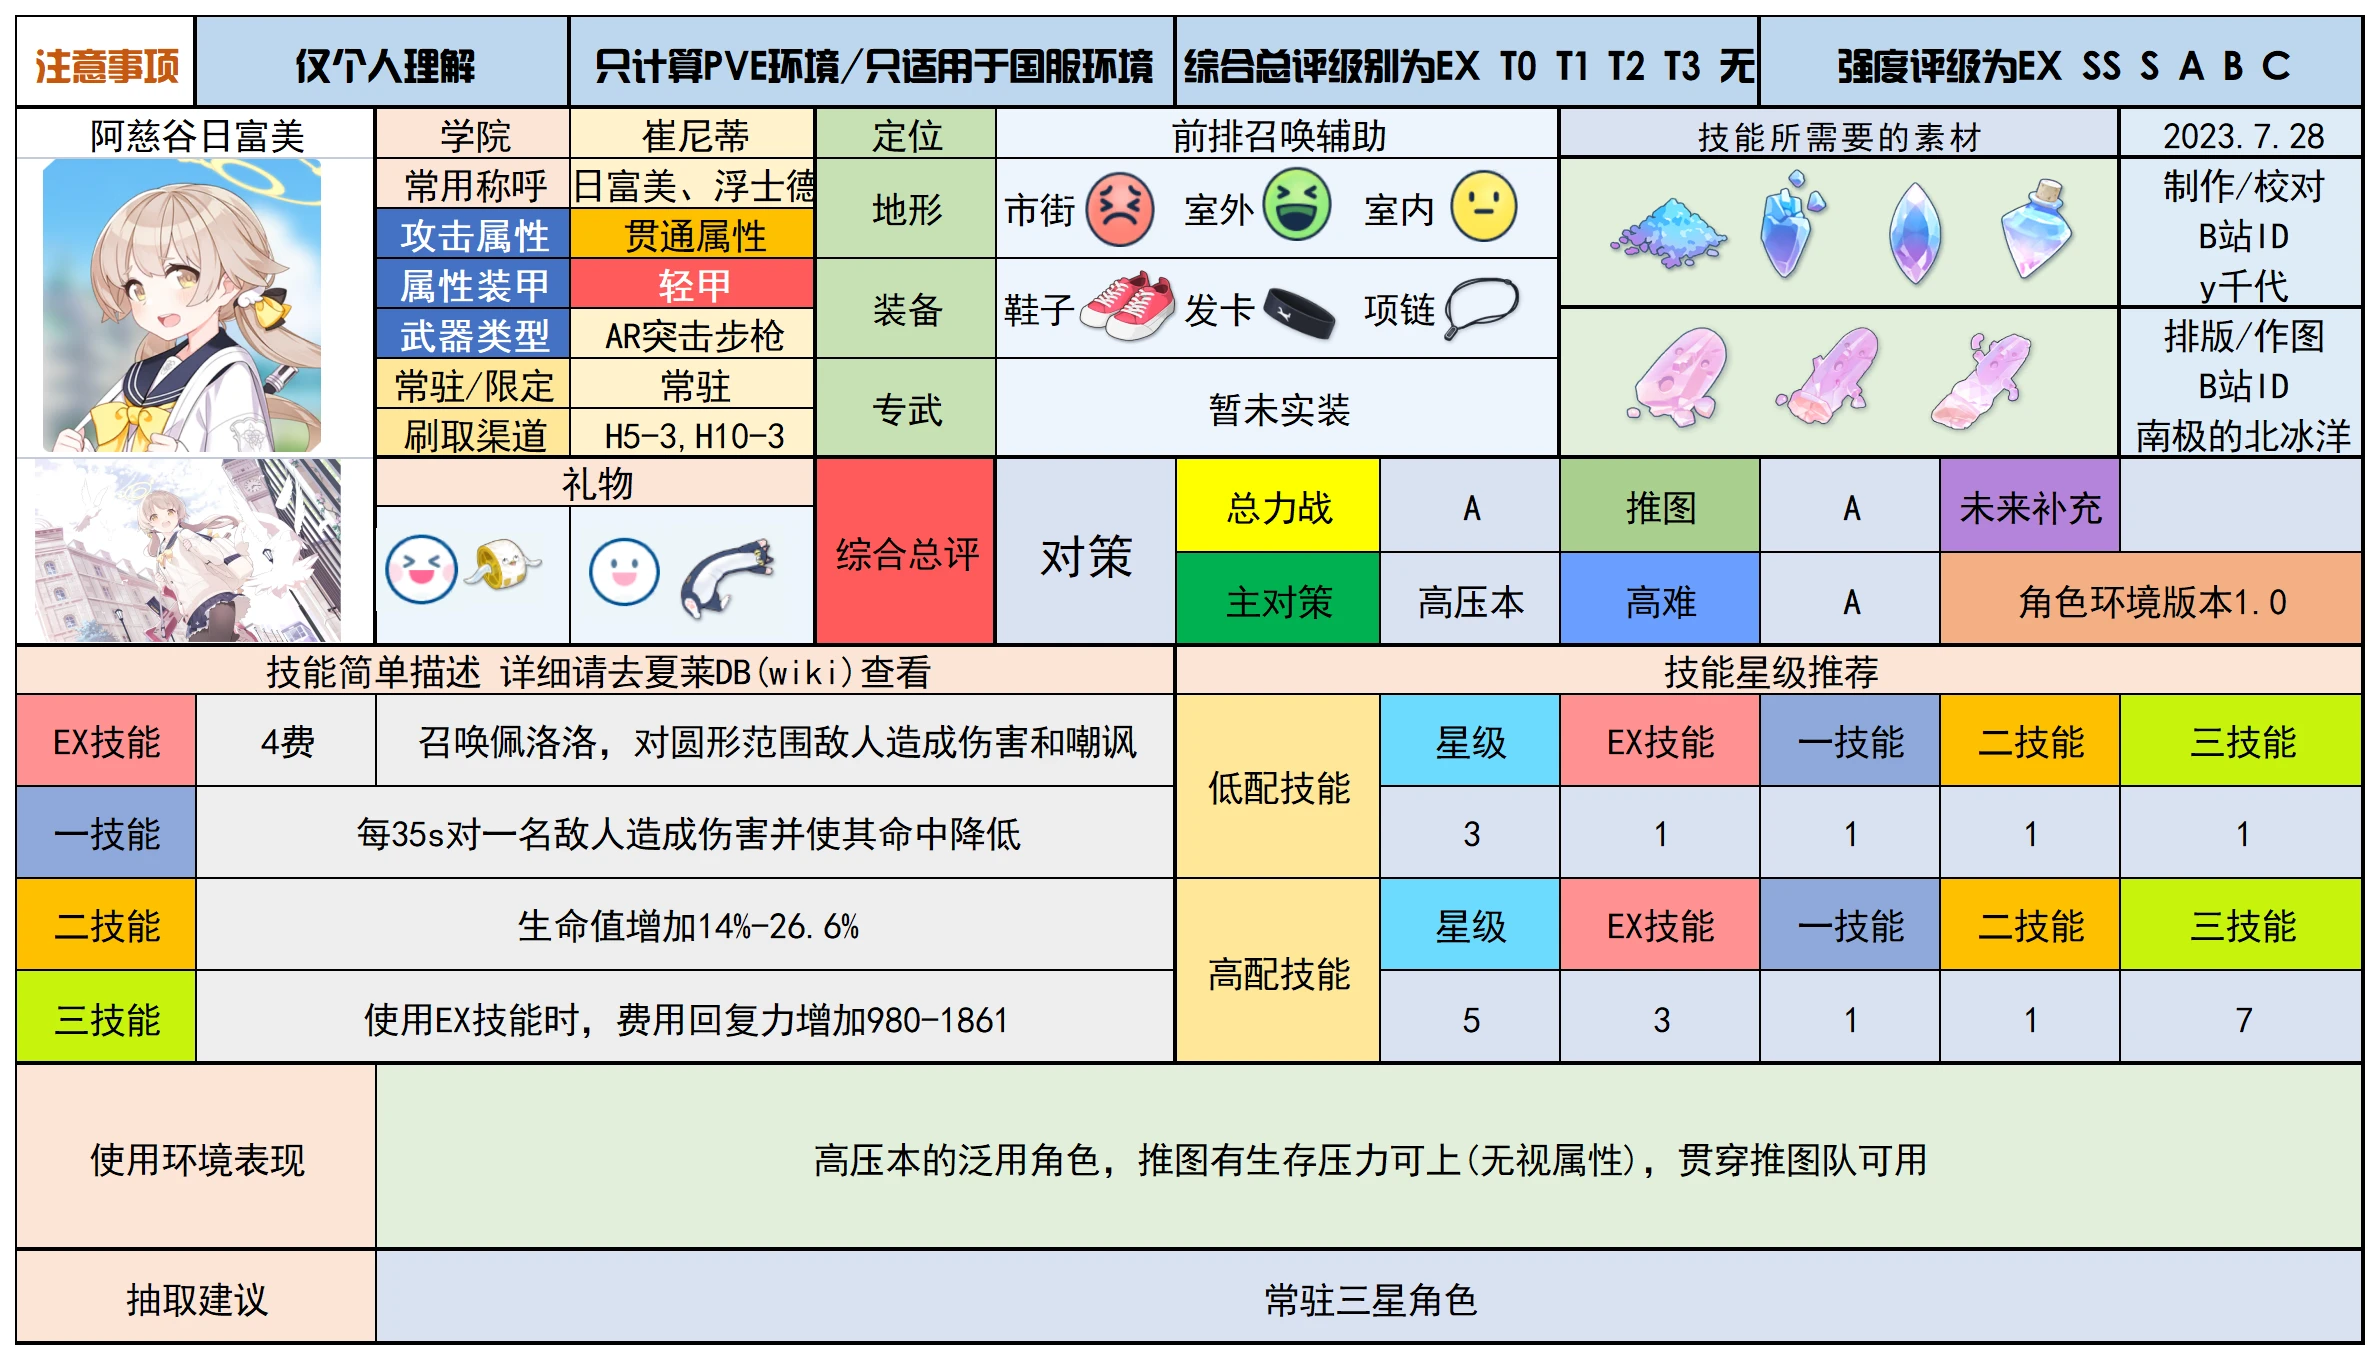Click the orange 注意事项 header cell
The image size is (2380, 1360).
pos(106,66)
